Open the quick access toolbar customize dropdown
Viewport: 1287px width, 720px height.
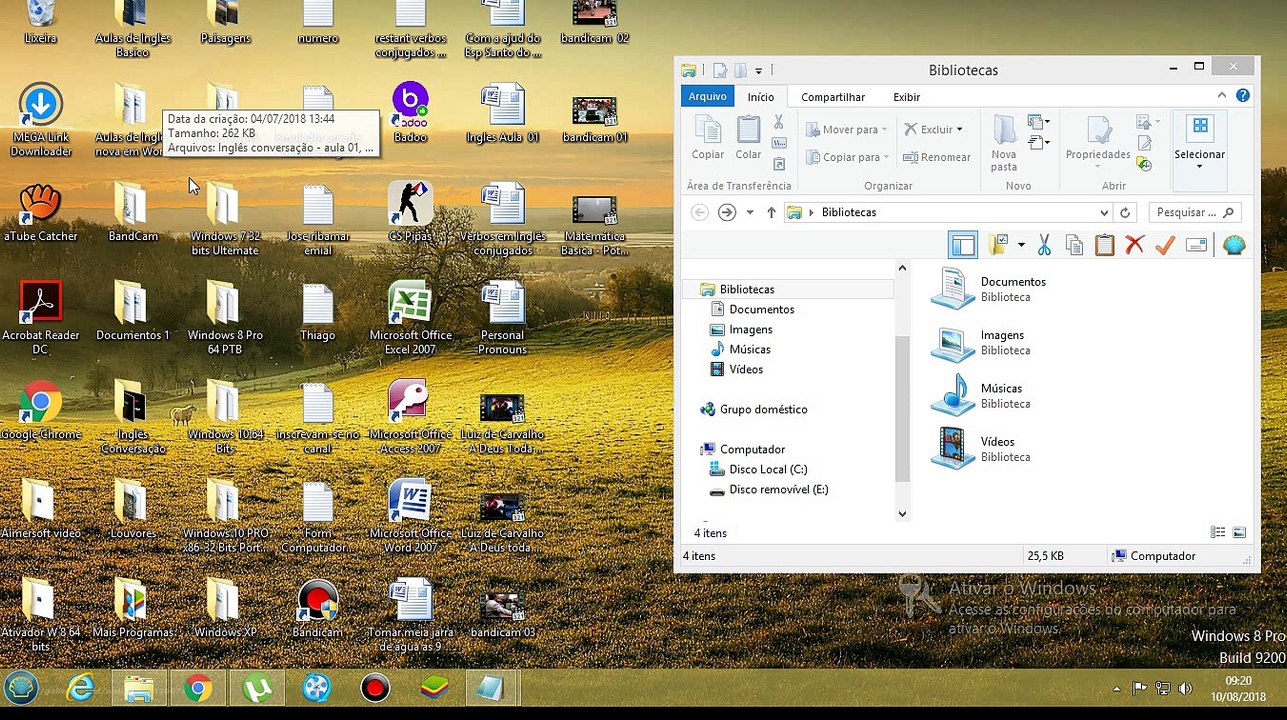coord(758,70)
